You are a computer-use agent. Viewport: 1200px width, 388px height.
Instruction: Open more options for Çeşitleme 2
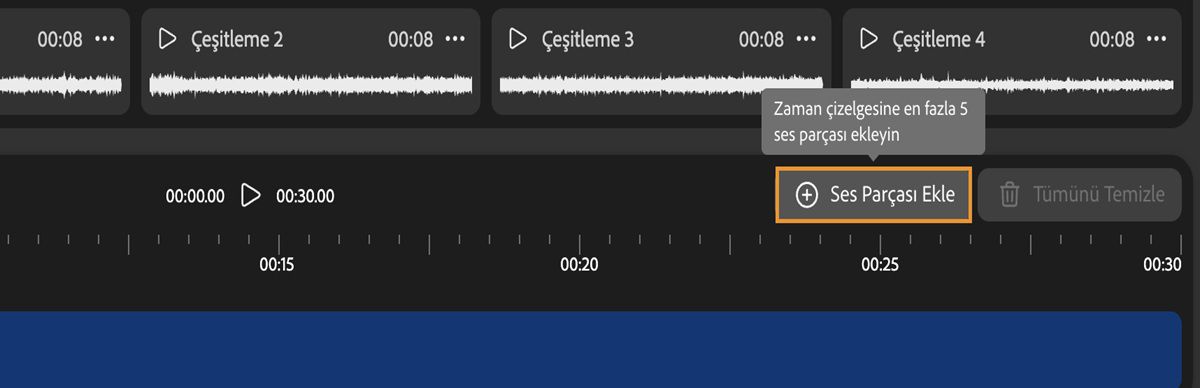click(456, 39)
